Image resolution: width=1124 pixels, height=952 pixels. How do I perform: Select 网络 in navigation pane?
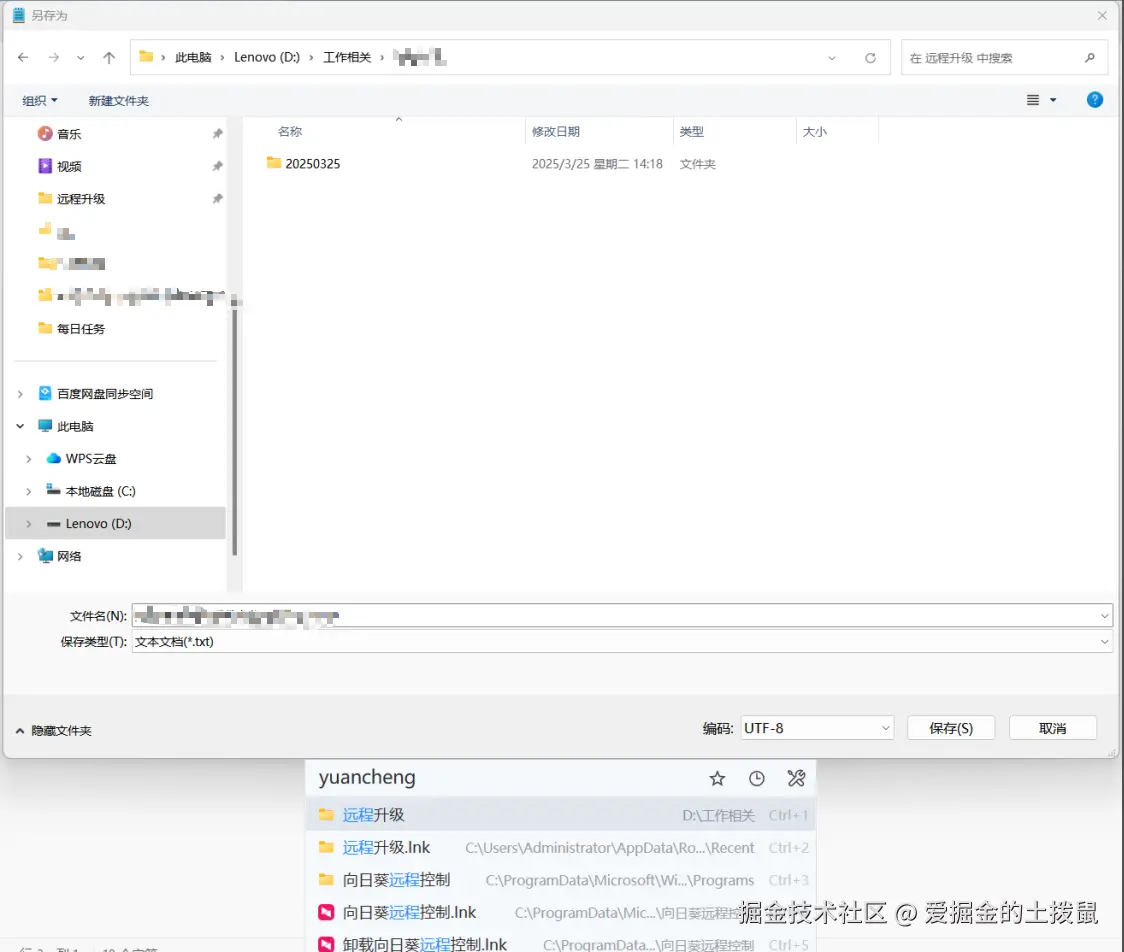tap(69, 556)
